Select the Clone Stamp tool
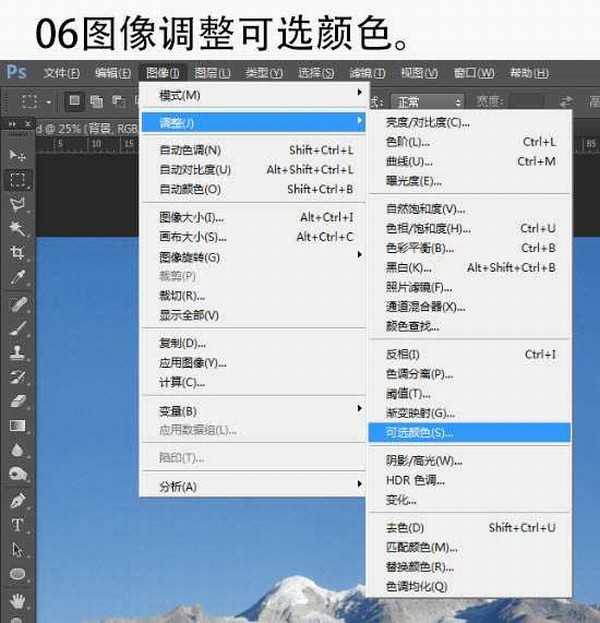 (x=17, y=352)
